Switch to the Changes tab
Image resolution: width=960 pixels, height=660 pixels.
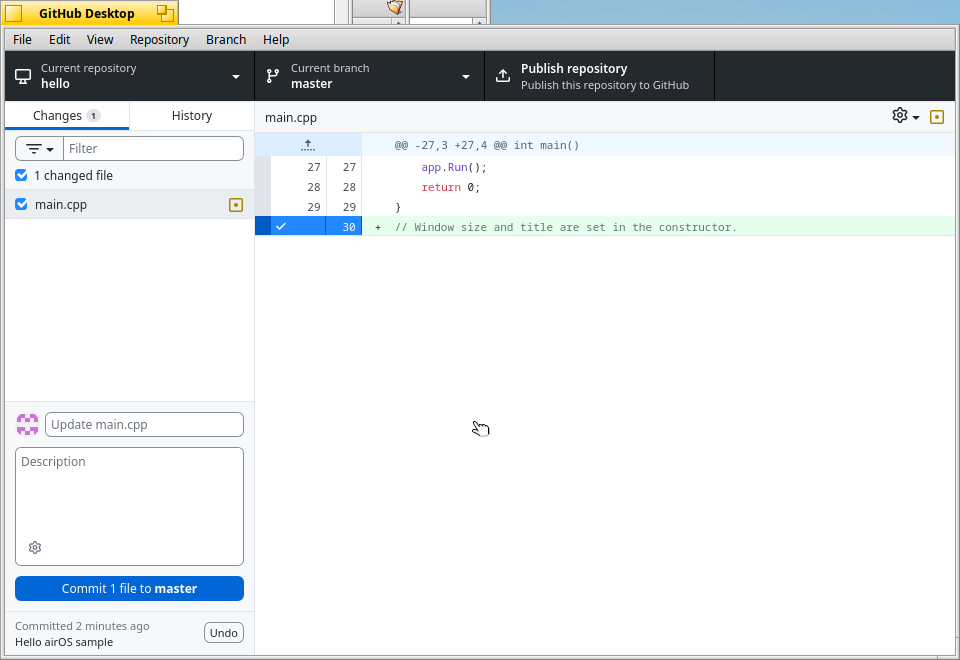67,116
